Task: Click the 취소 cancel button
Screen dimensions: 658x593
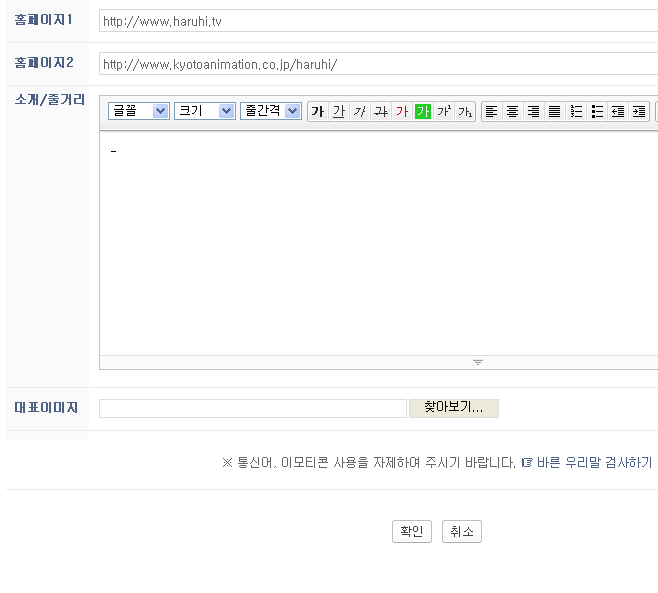Action: pos(461,532)
